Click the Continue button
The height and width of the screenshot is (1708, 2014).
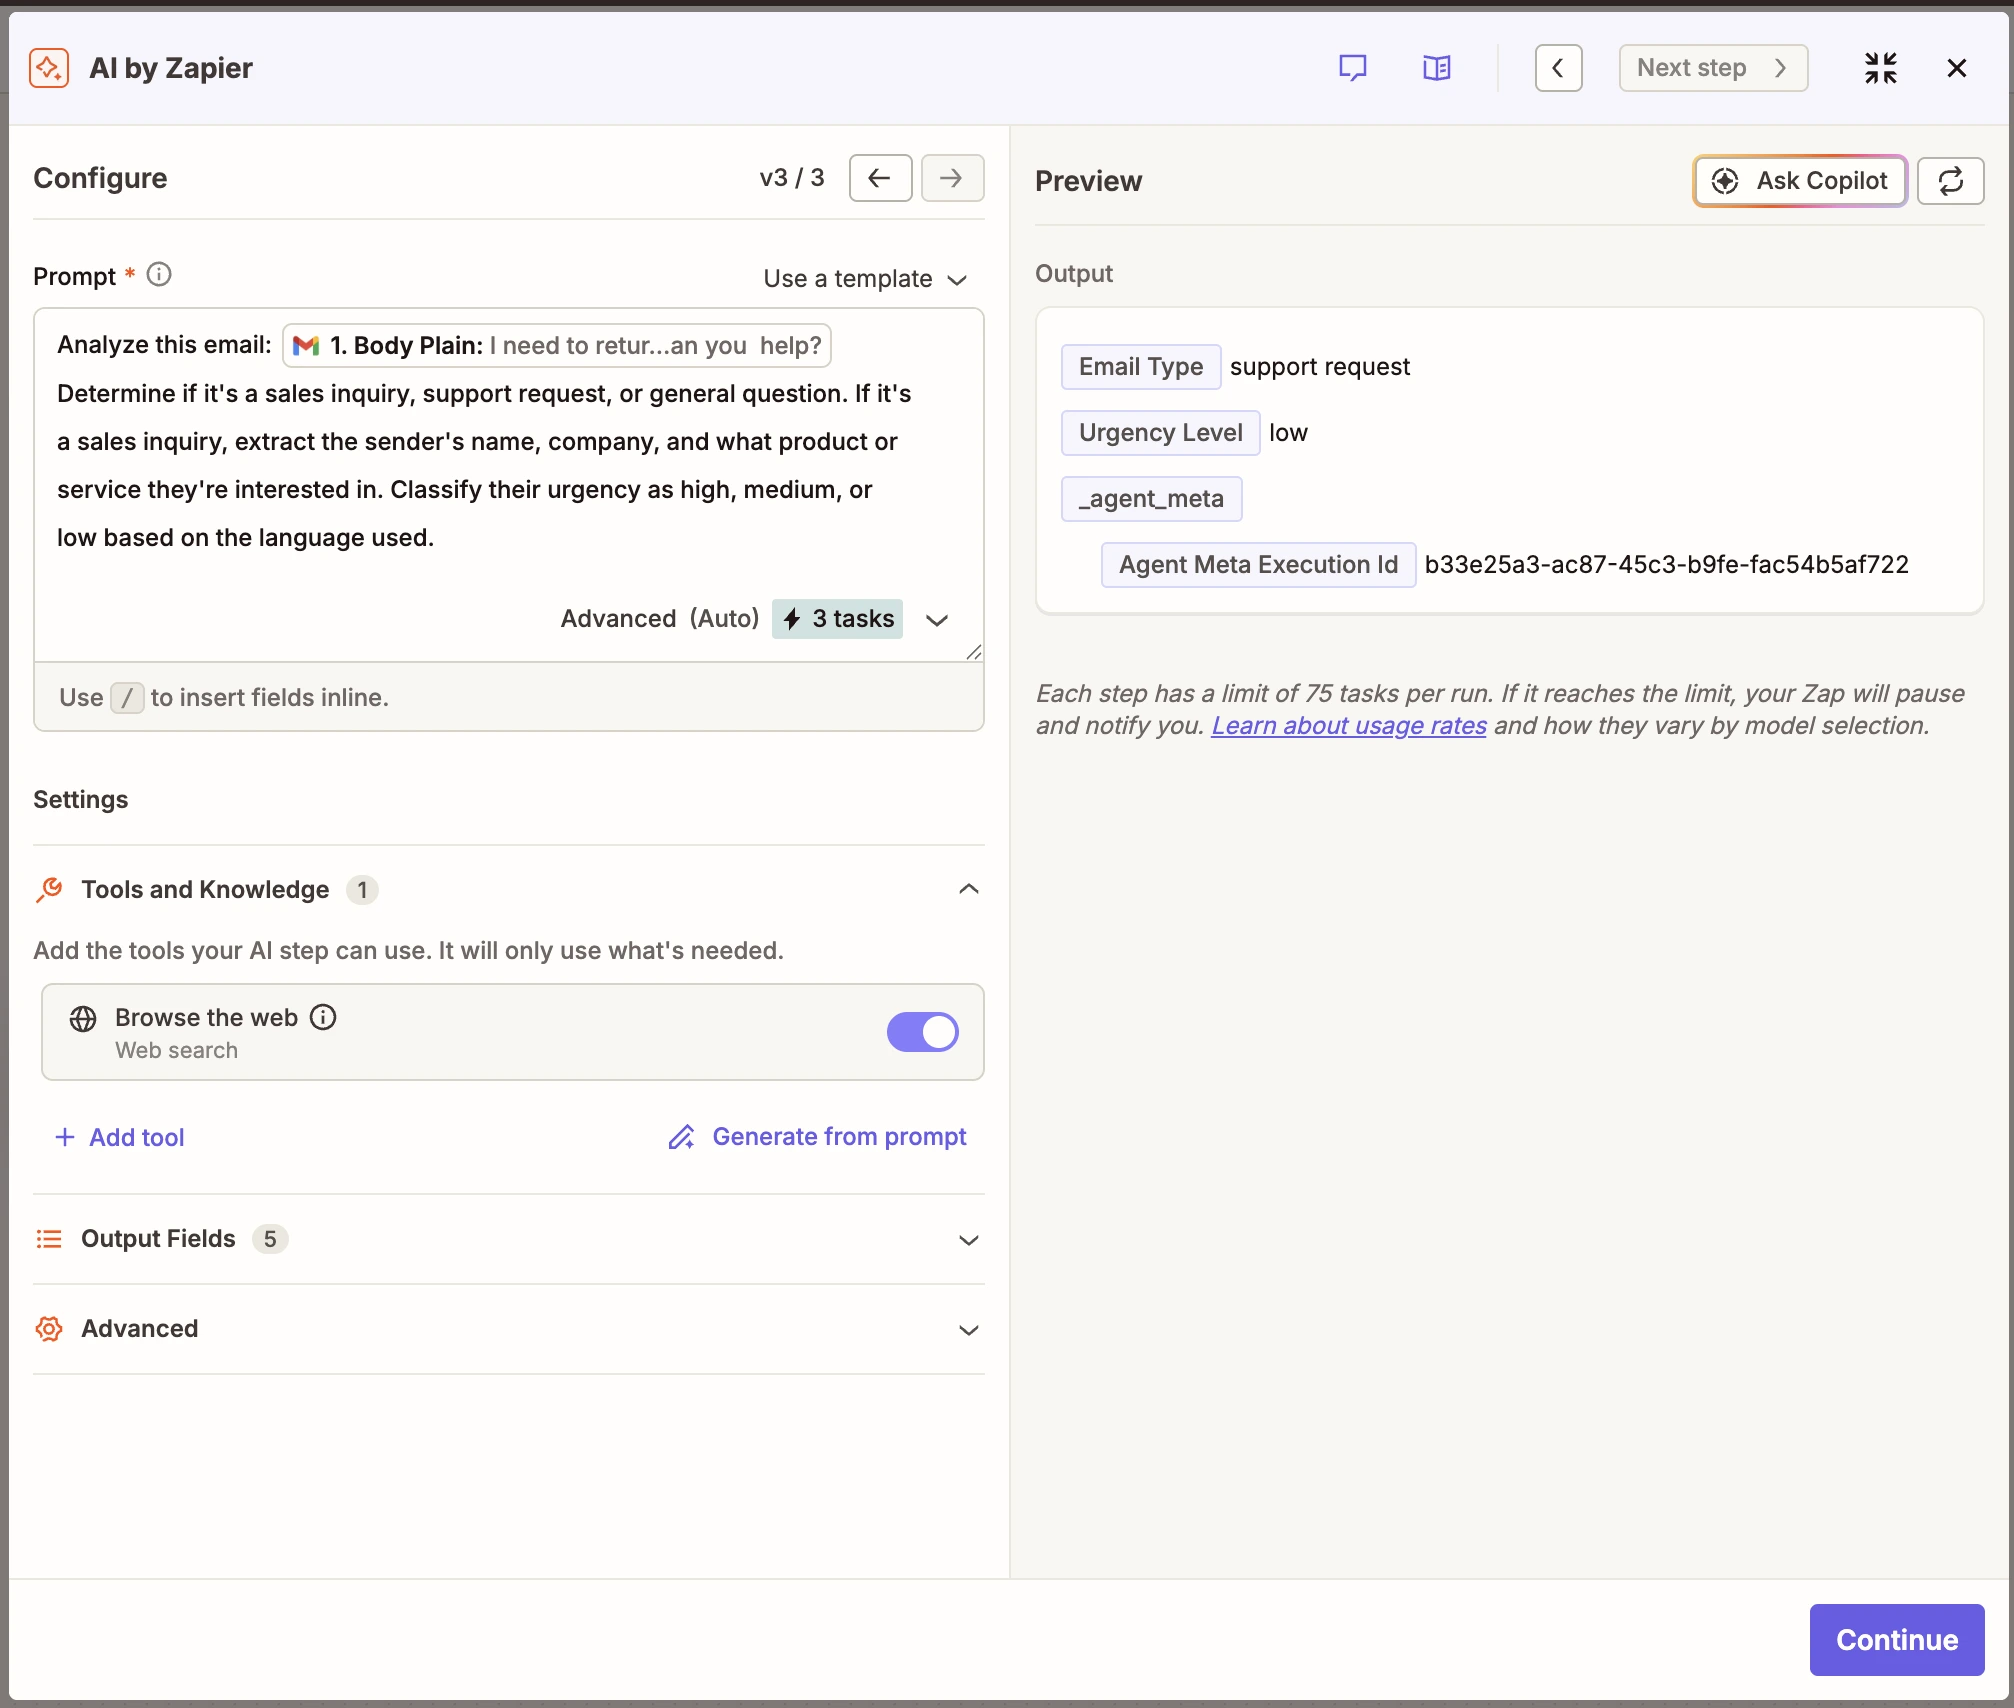point(1896,1640)
